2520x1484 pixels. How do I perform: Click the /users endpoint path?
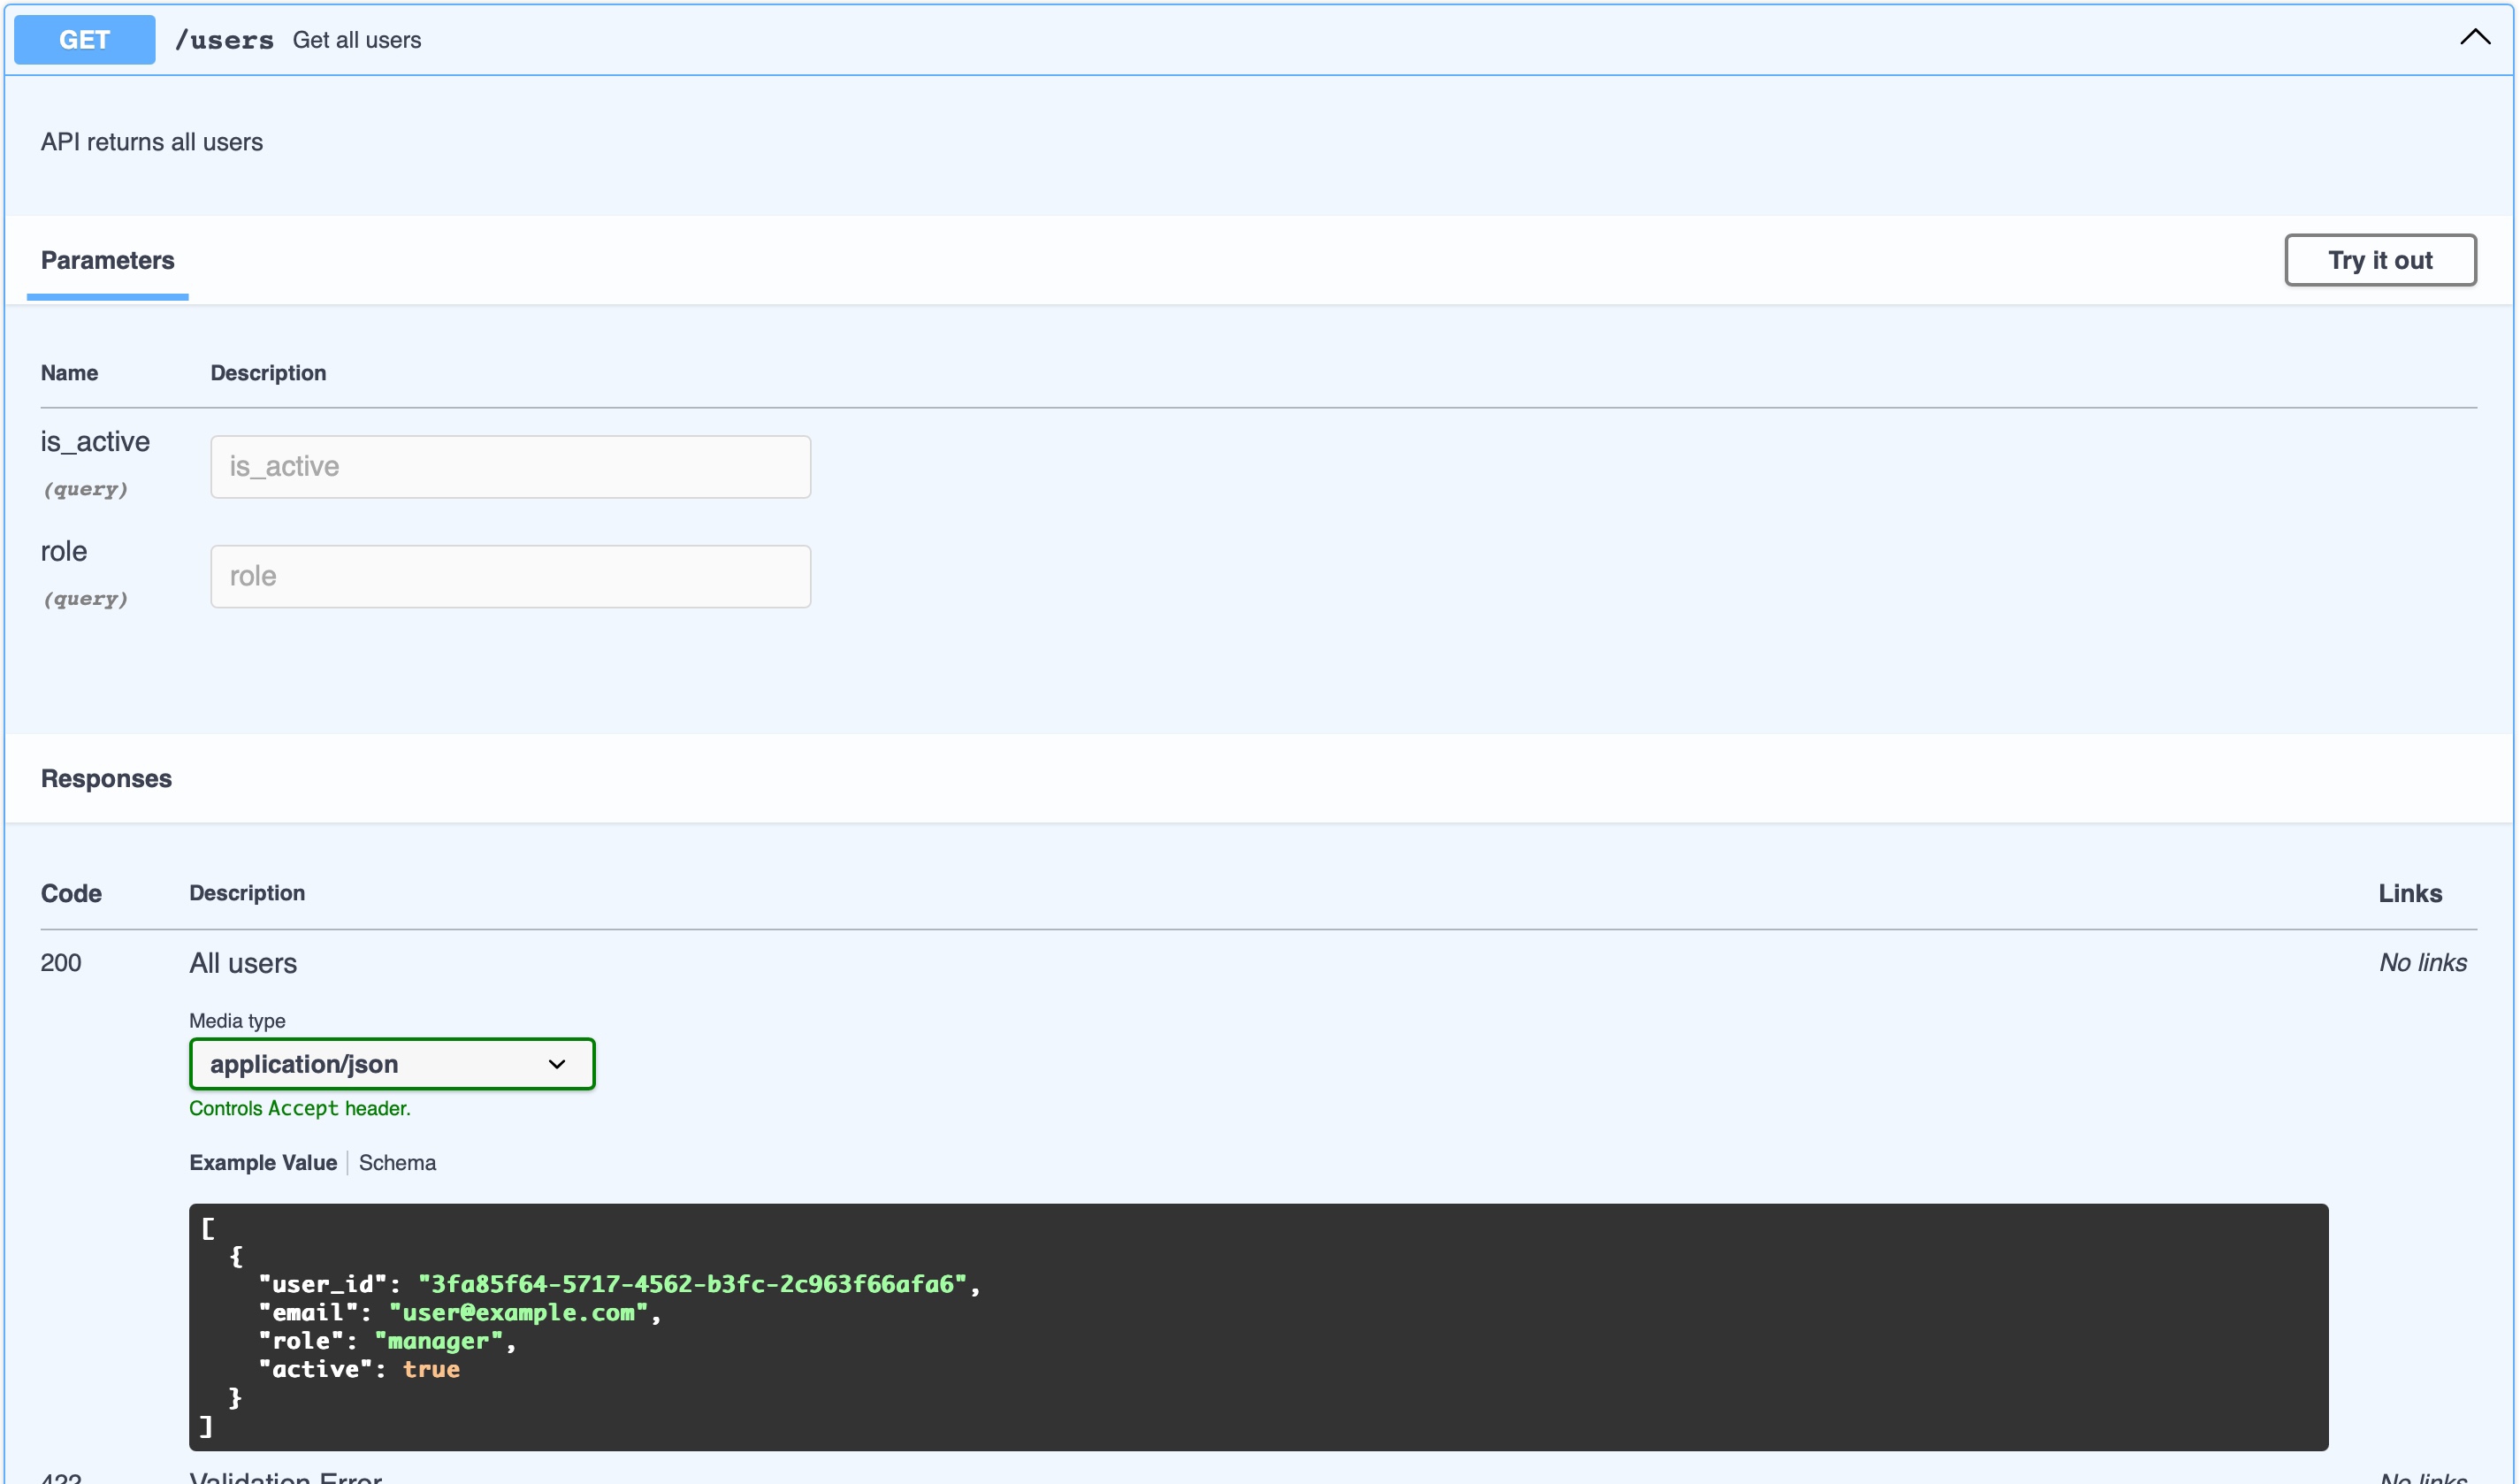click(x=224, y=40)
